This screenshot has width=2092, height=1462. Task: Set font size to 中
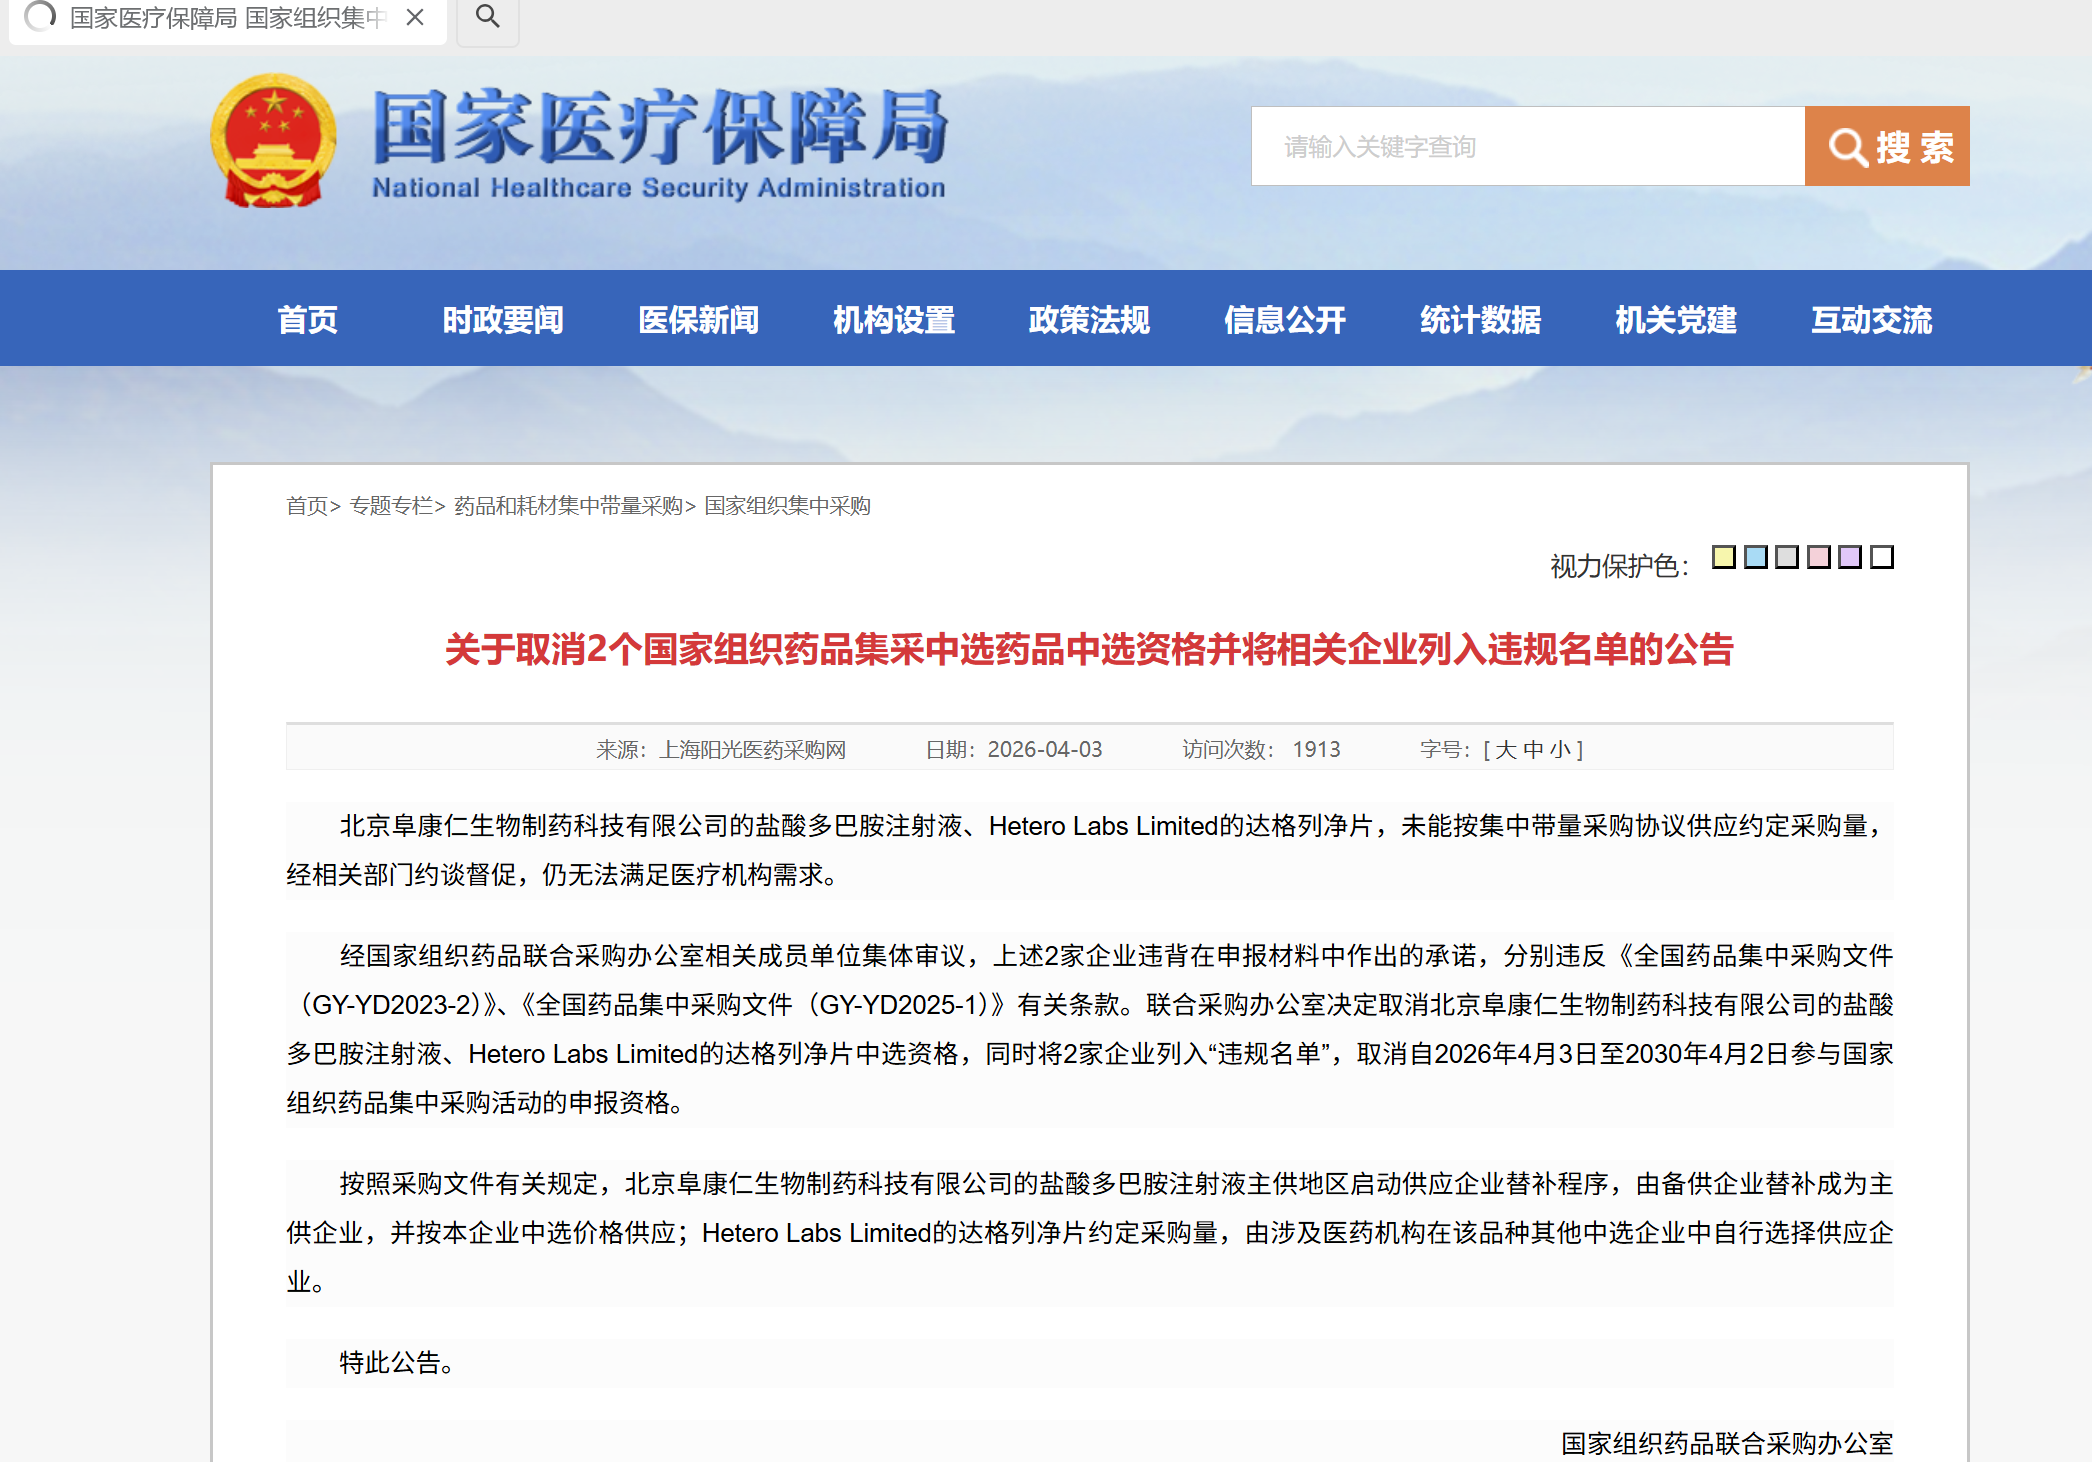[x=1533, y=749]
